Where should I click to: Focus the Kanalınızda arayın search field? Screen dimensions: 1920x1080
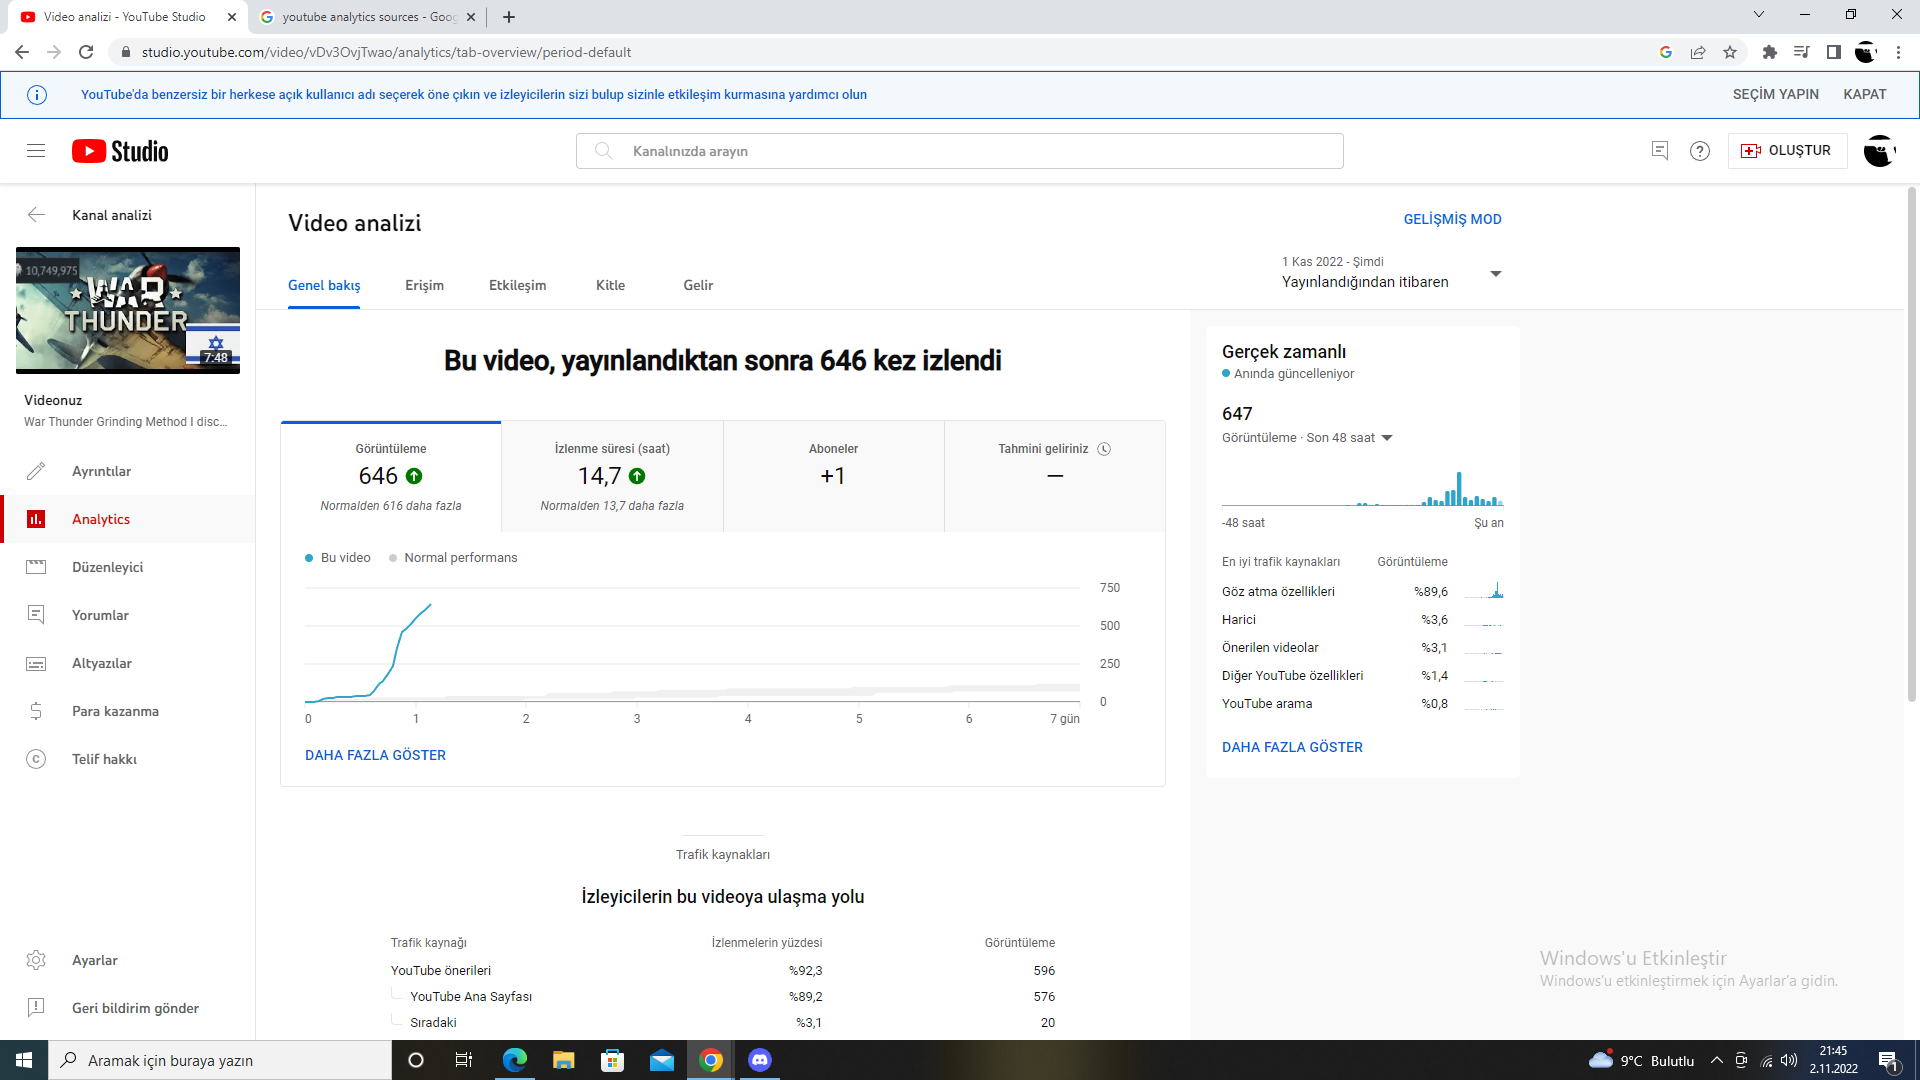[959, 151]
